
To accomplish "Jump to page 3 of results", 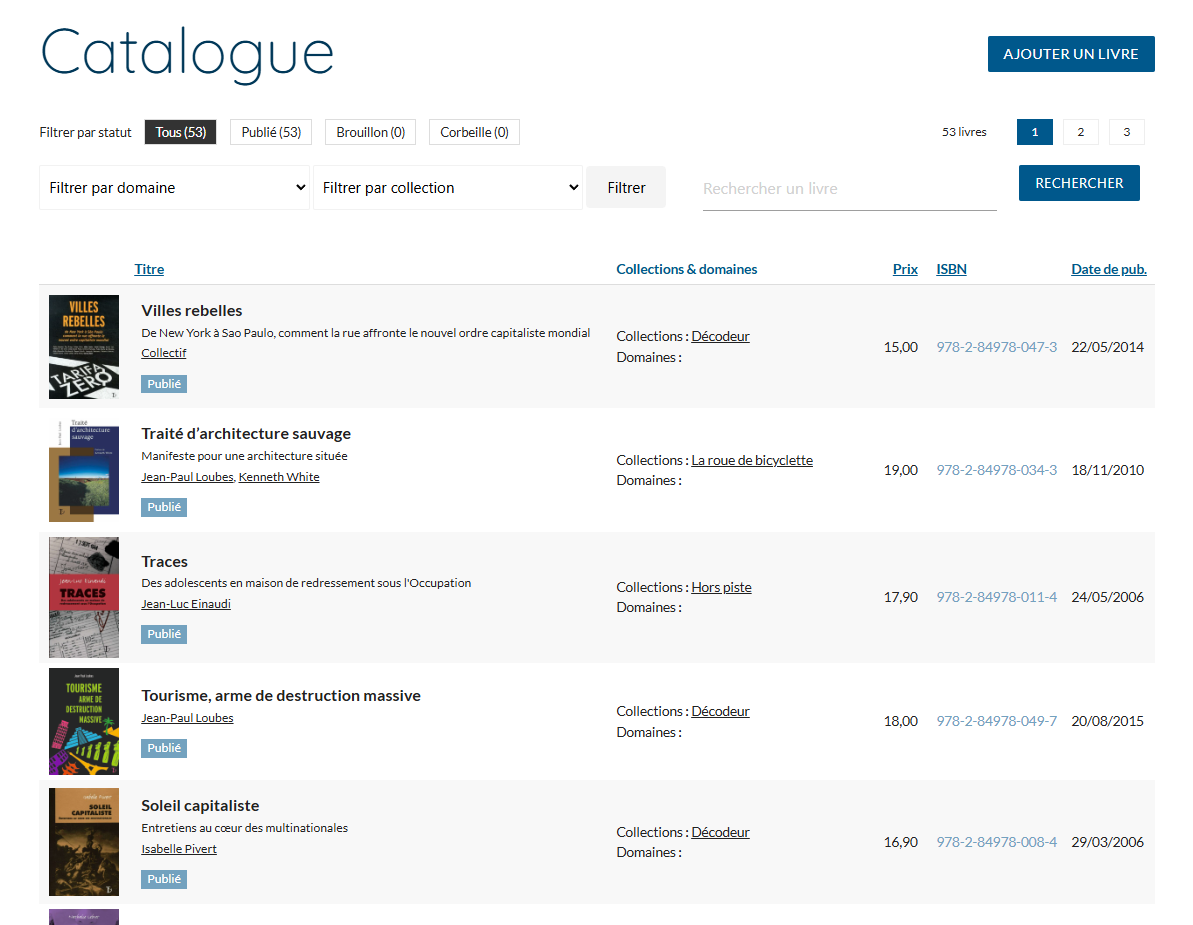I will [1126, 132].
